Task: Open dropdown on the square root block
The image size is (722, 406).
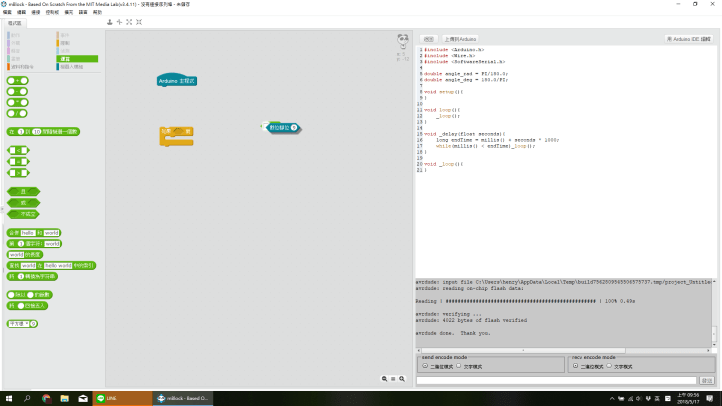Action: pos(26,324)
